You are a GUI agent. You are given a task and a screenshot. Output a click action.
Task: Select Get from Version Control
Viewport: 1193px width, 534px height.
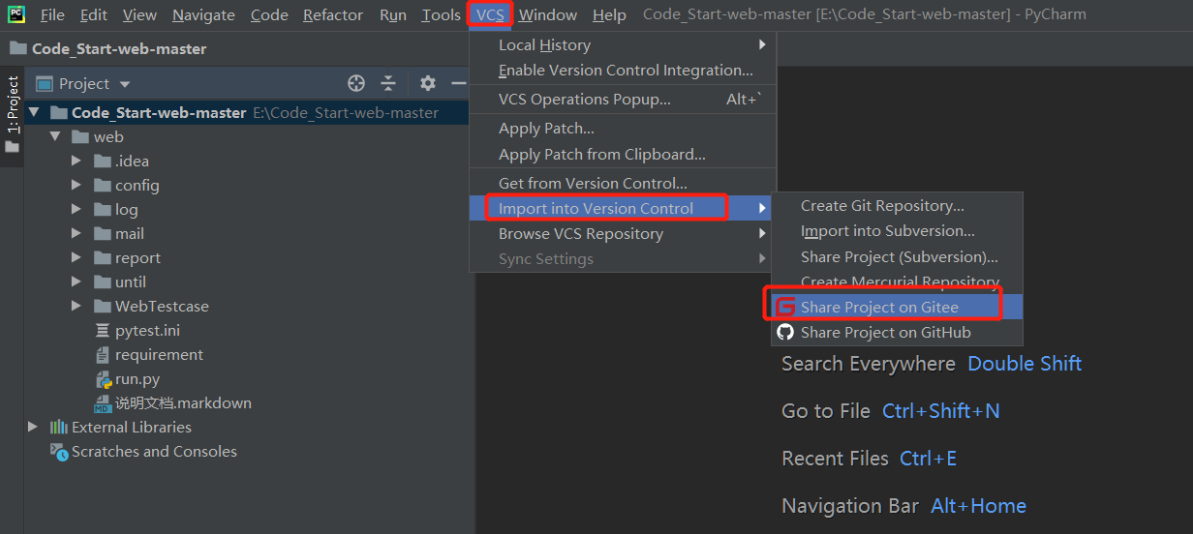pyautogui.click(x=622, y=183)
